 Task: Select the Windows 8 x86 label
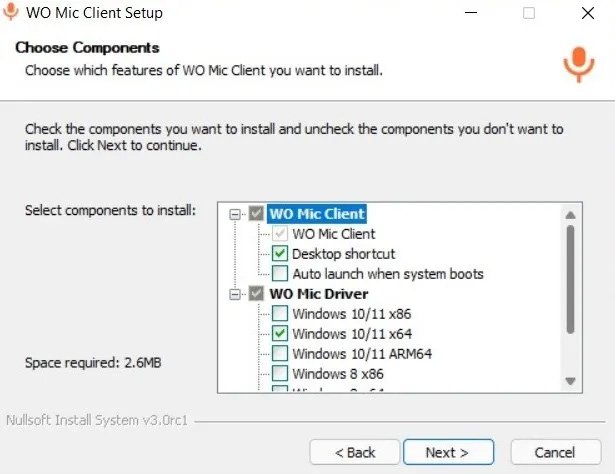tap(338, 374)
